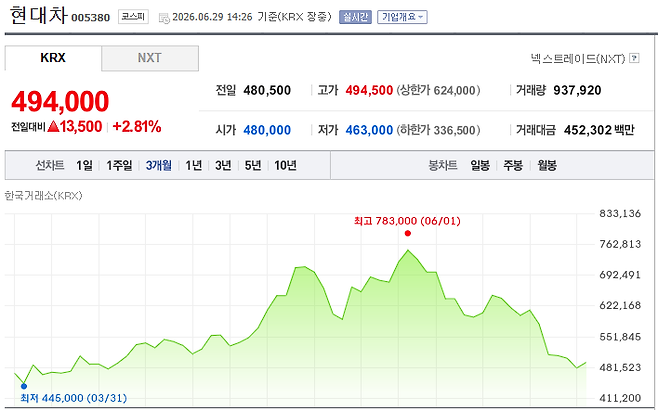Click the stock code 005380

coord(91,18)
